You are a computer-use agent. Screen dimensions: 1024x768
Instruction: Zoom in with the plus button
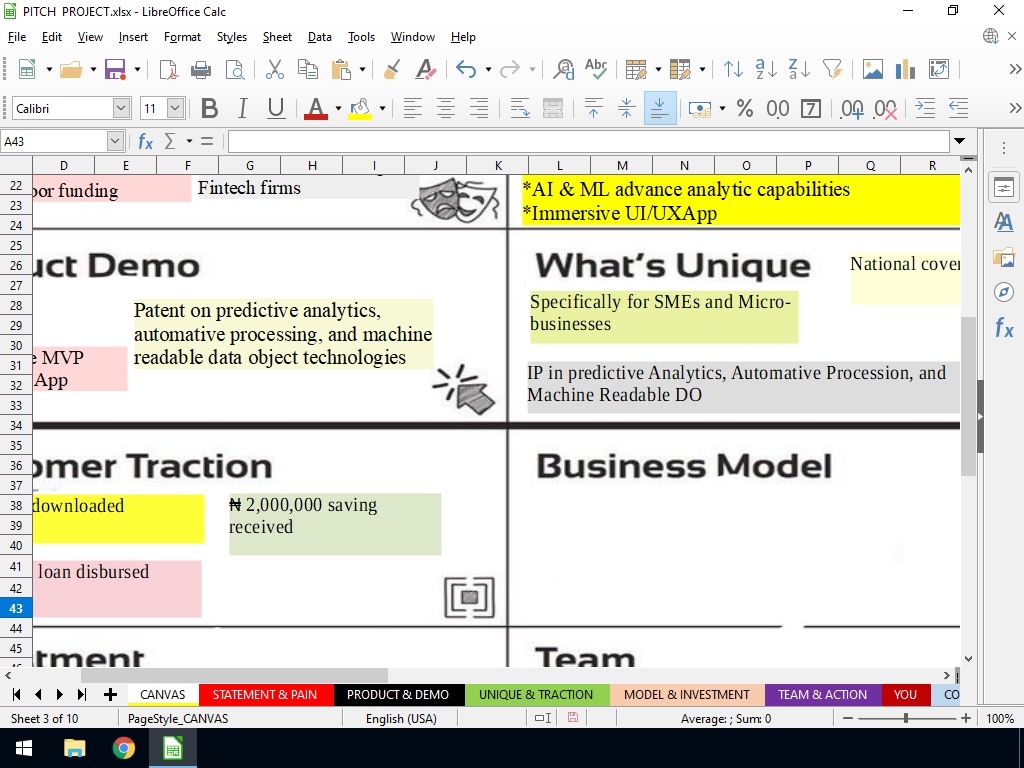pyautogui.click(x=966, y=718)
